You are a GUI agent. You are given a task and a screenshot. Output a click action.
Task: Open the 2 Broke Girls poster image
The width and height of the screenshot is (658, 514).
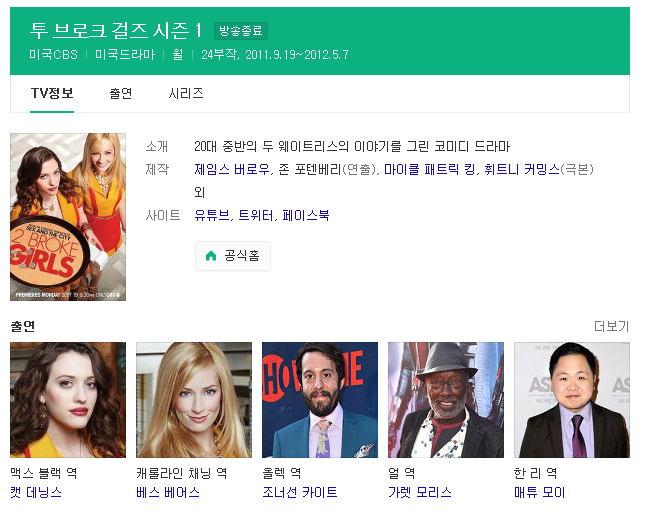(x=68, y=217)
